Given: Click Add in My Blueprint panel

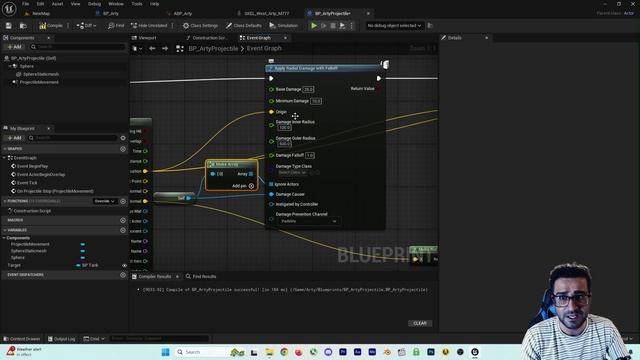Looking at the screenshot, I should click(14, 138).
